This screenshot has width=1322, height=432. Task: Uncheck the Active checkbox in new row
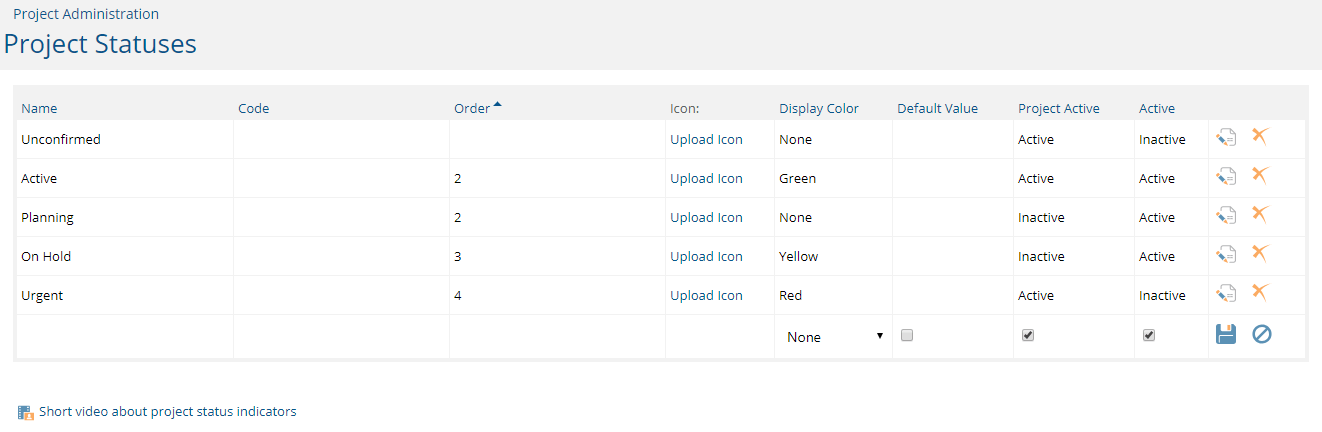click(1149, 336)
